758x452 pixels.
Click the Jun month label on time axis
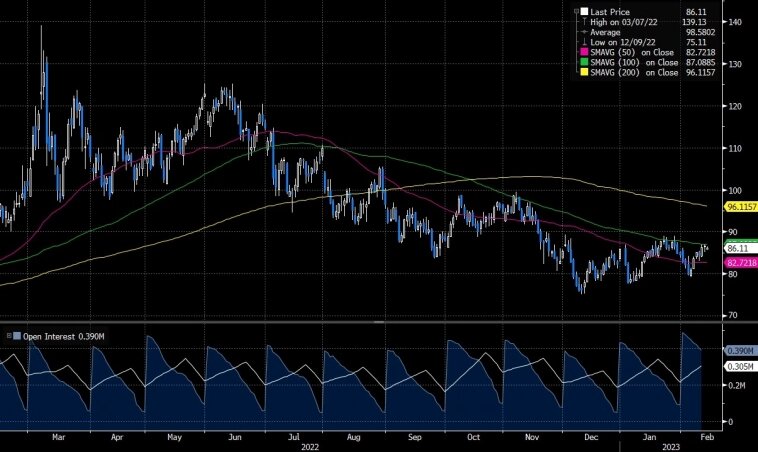[x=234, y=437]
